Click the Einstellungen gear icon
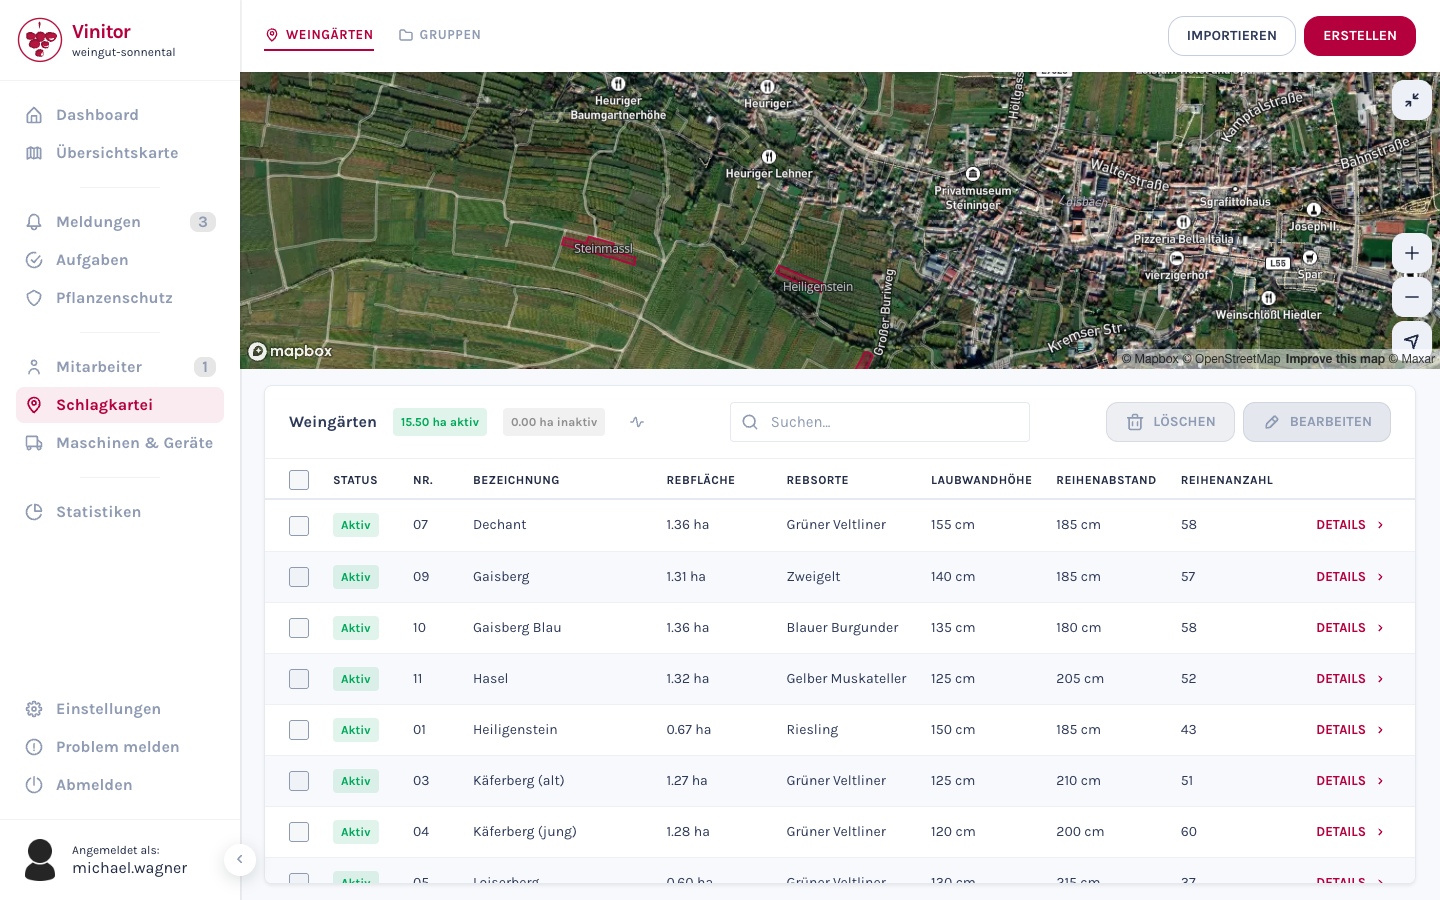This screenshot has width=1440, height=900. [x=34, y=709]
